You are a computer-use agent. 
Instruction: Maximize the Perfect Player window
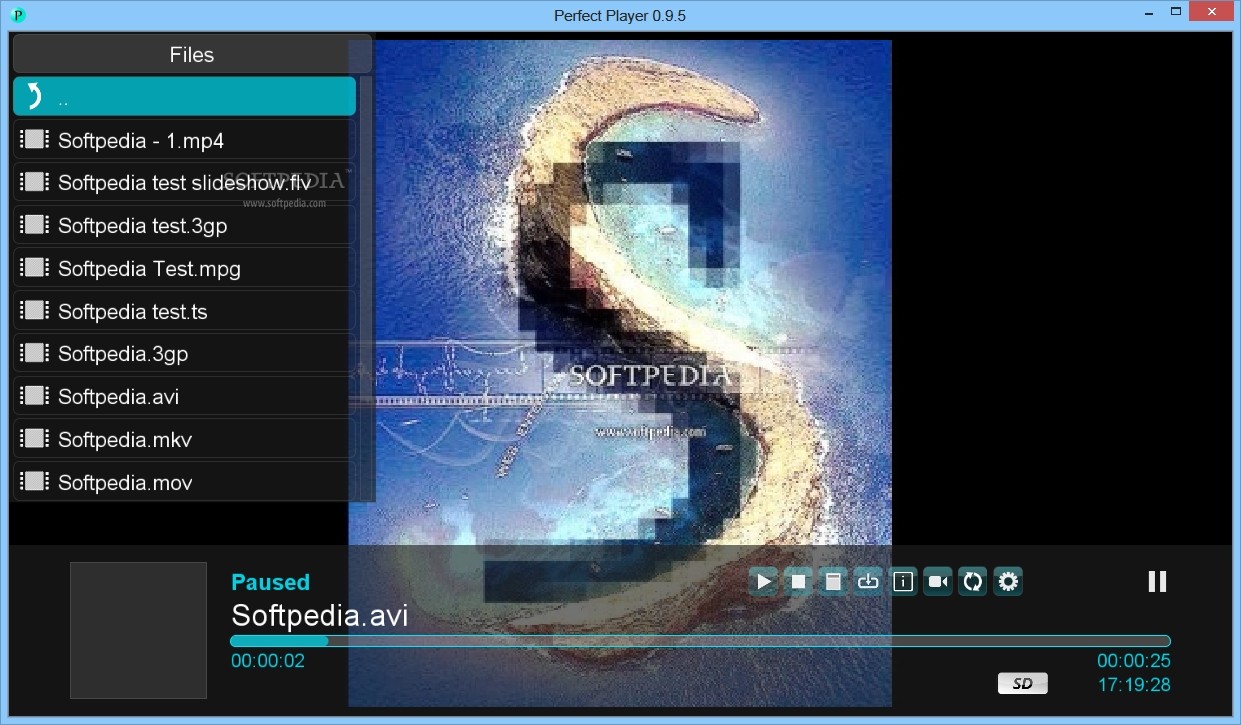coord(1178,11)
